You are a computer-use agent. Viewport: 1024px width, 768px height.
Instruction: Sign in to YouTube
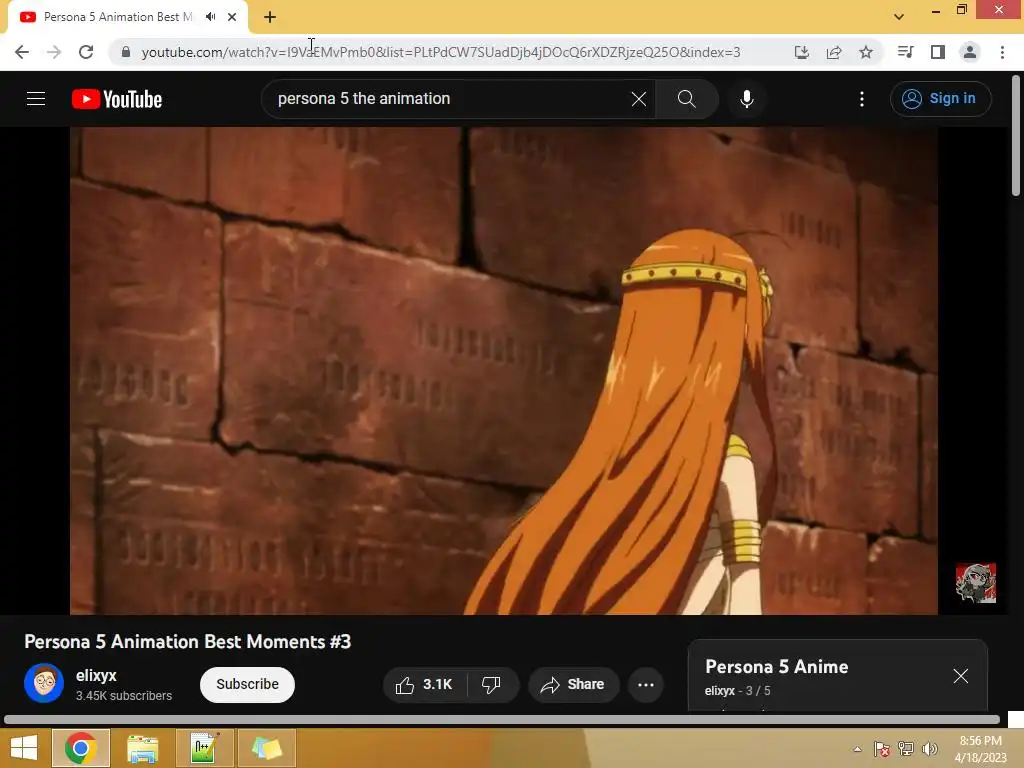click(x=940, y=99)
